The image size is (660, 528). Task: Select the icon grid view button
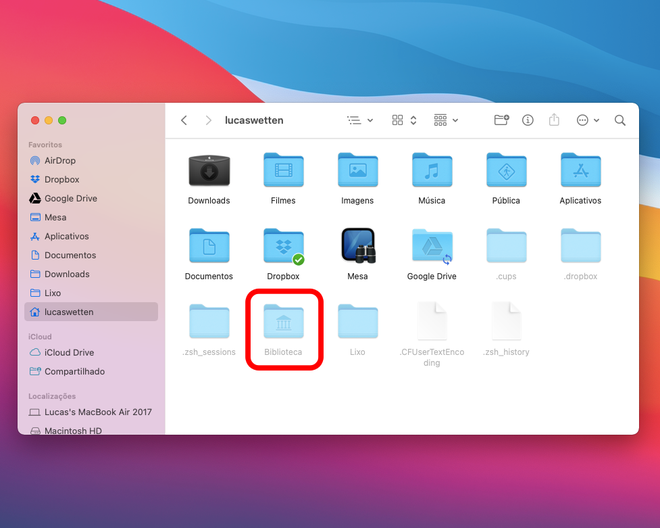click(397, 120)
